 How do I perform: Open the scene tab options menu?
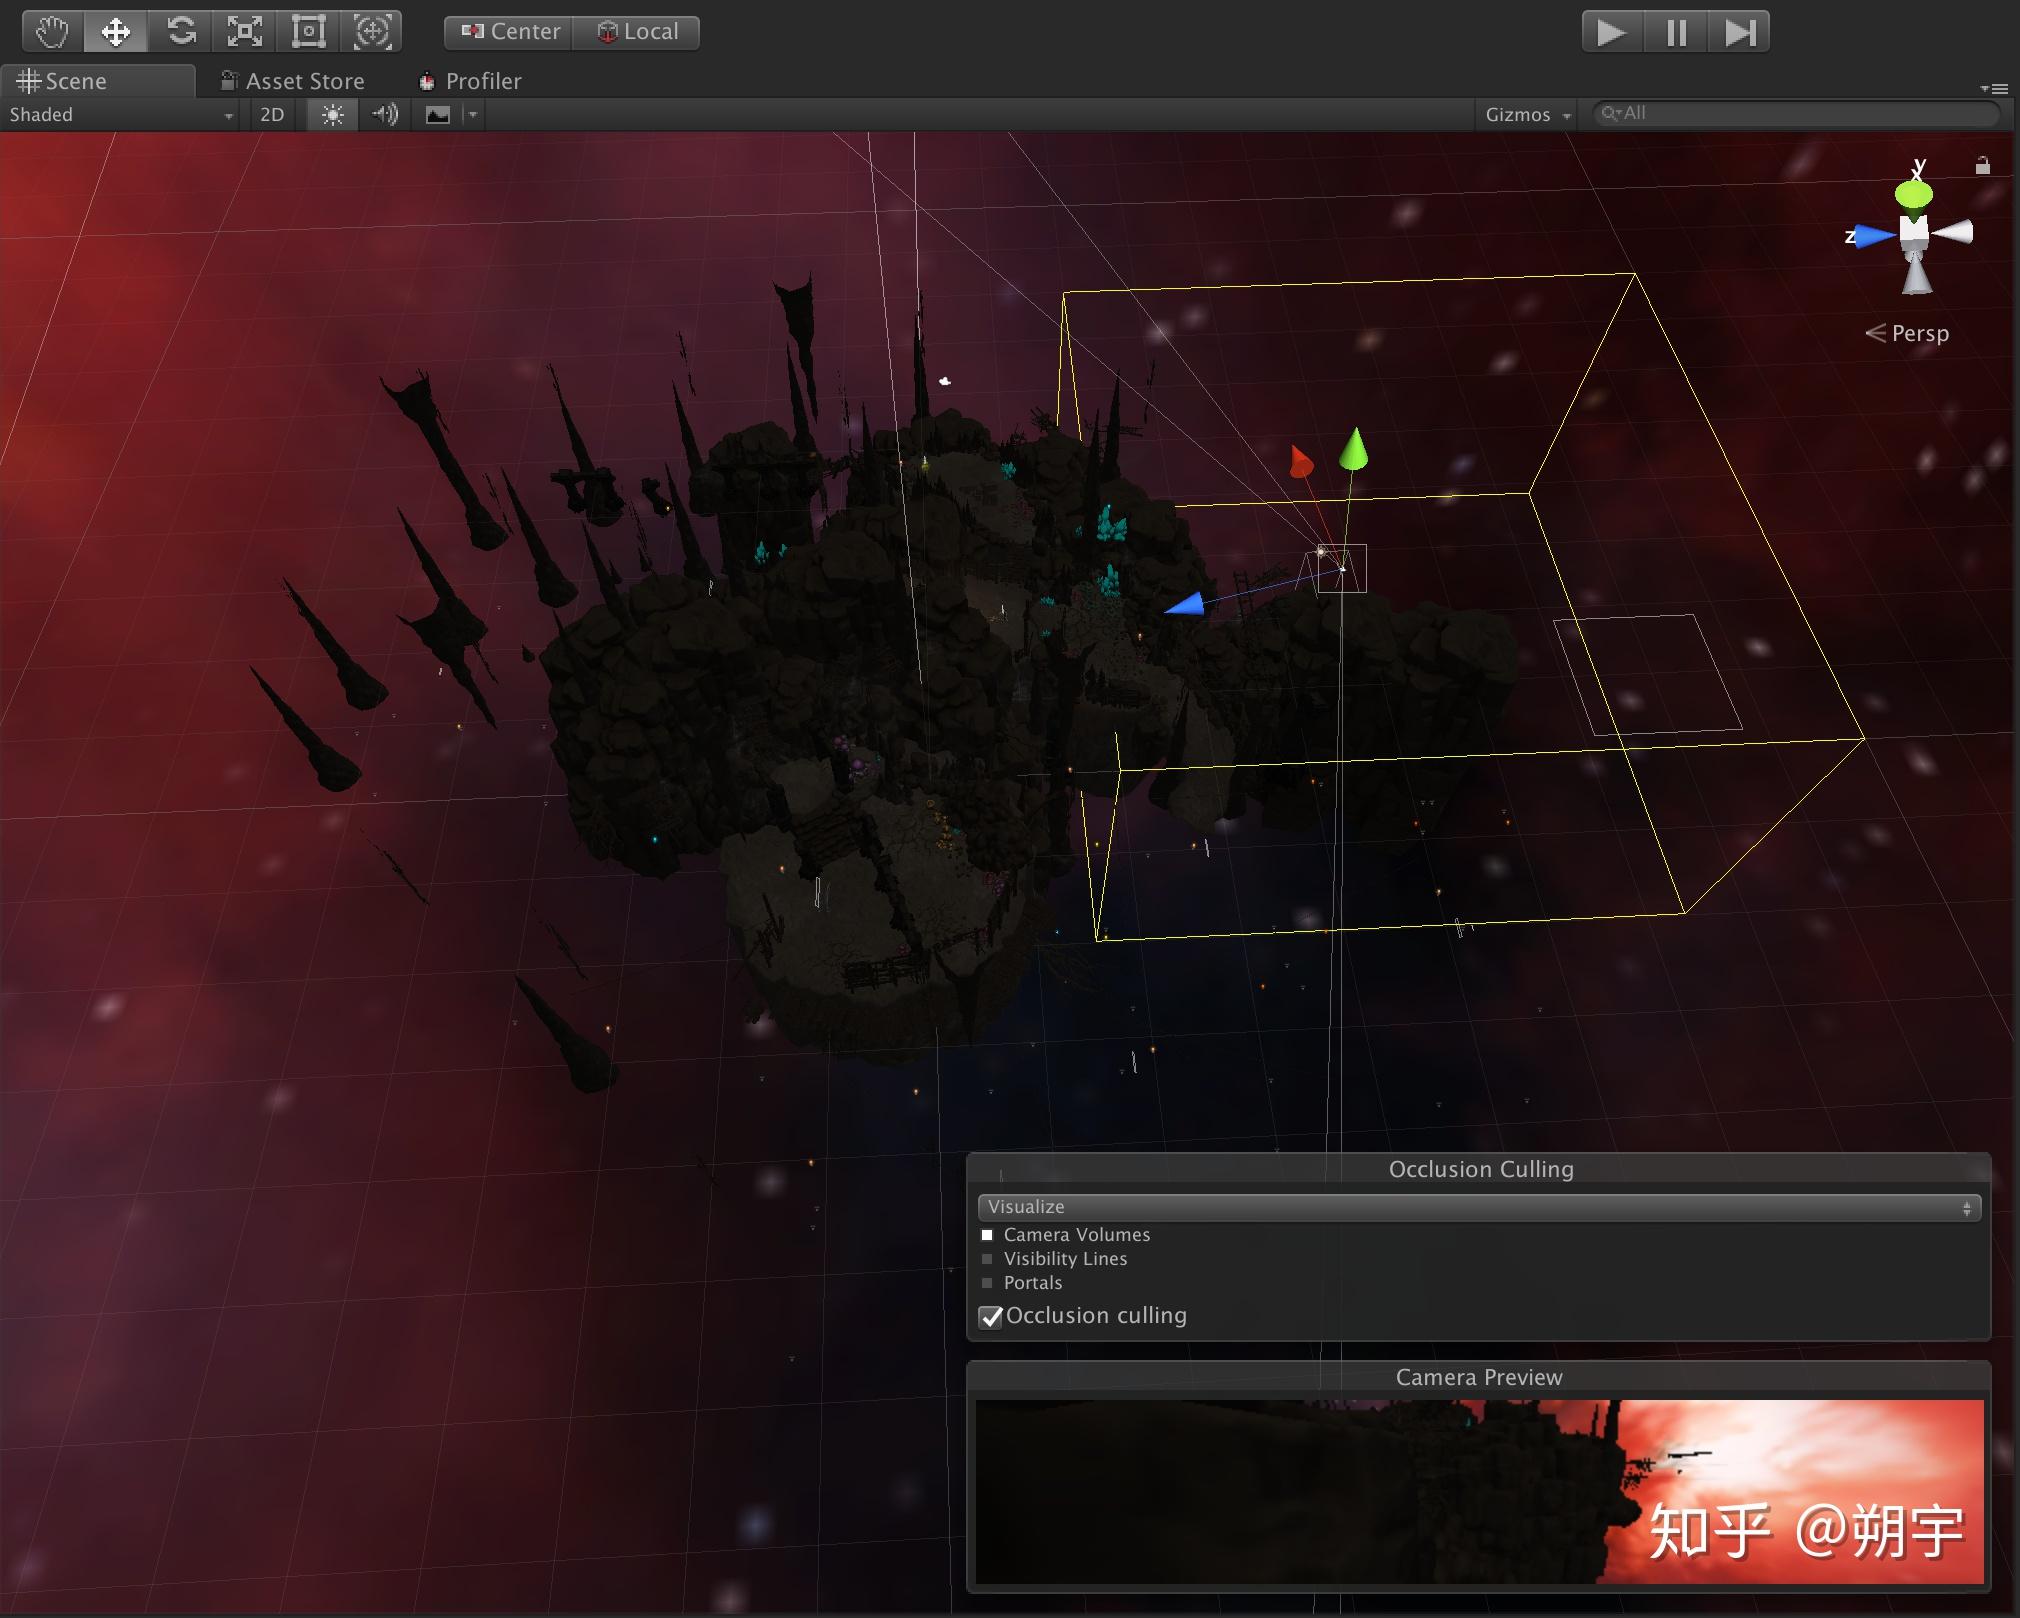(1993, 88)
